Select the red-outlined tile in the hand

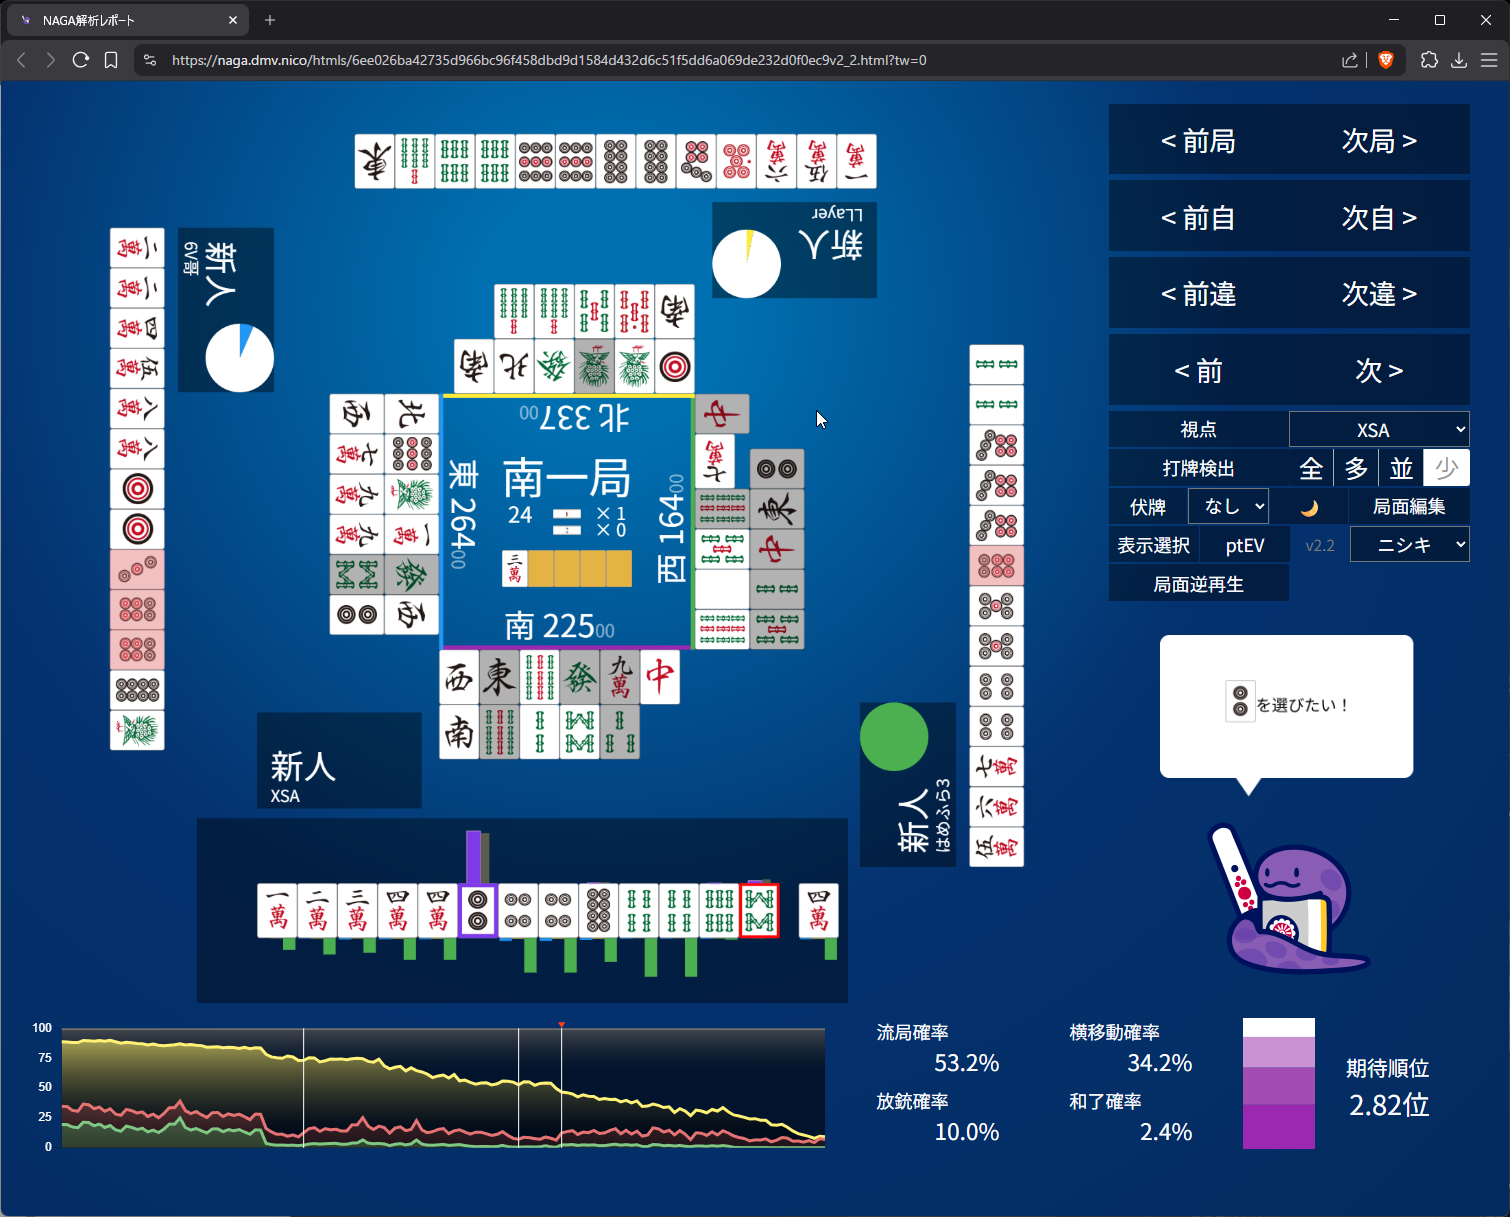[759, 910]
